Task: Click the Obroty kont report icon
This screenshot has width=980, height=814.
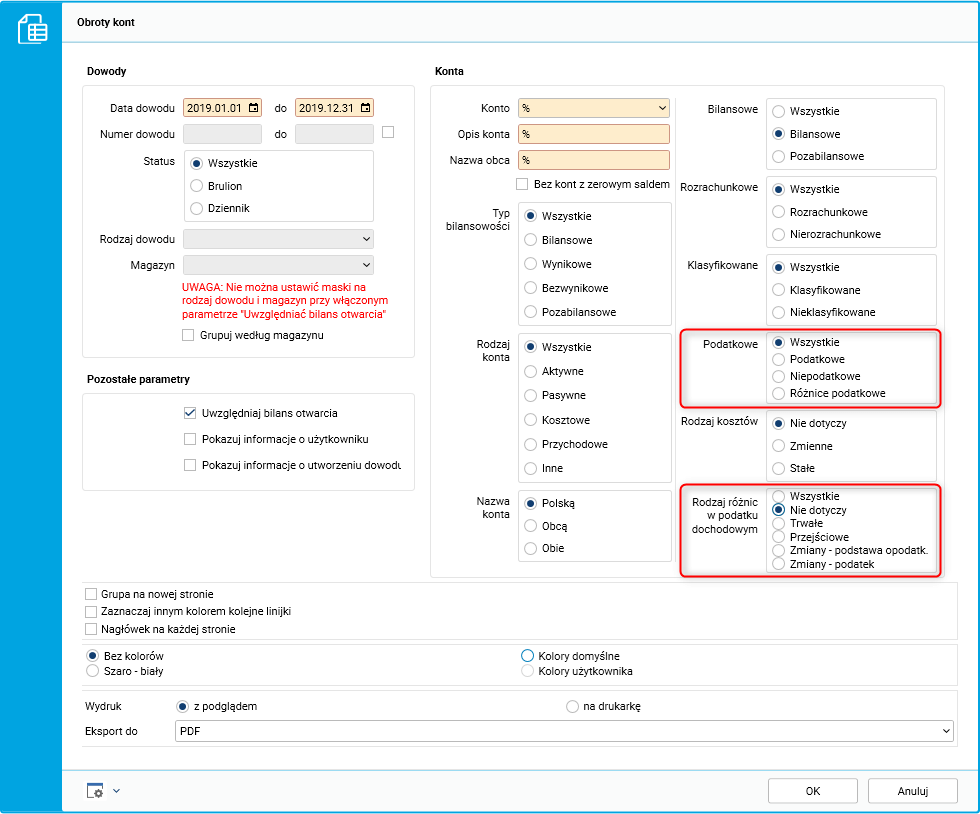Action: coord(32,29)
